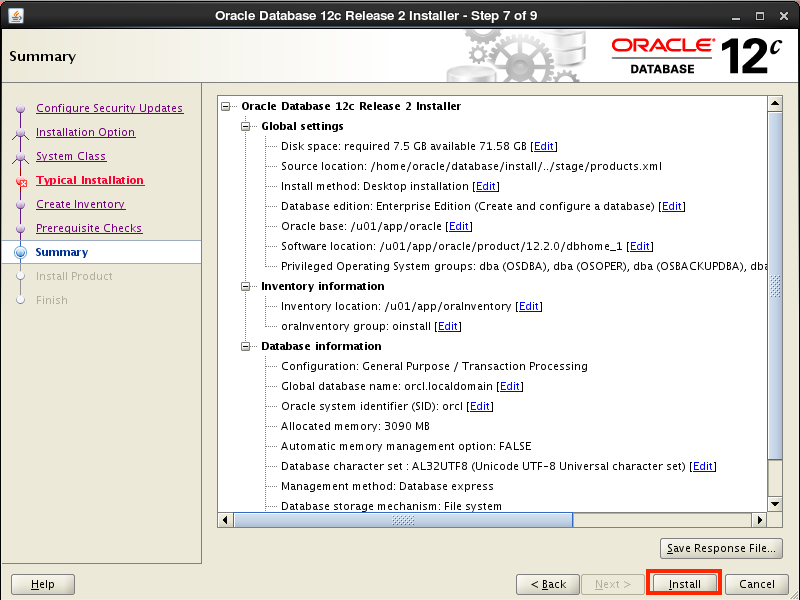The height and width of the screenshot is (600, 800).
Task: Edit the Database character set
Action: (703, 466)
